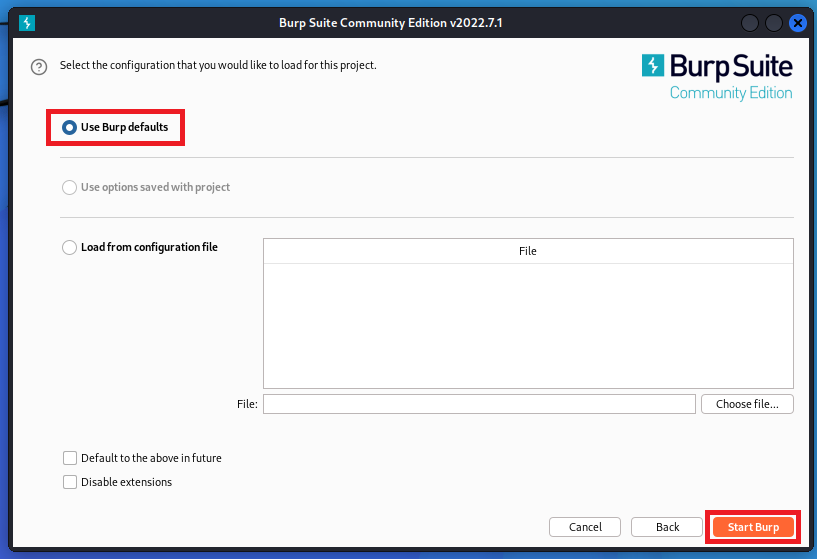817x559 pixels.
Task: Click the Start Burp button
Action: (x=753, y=527)
